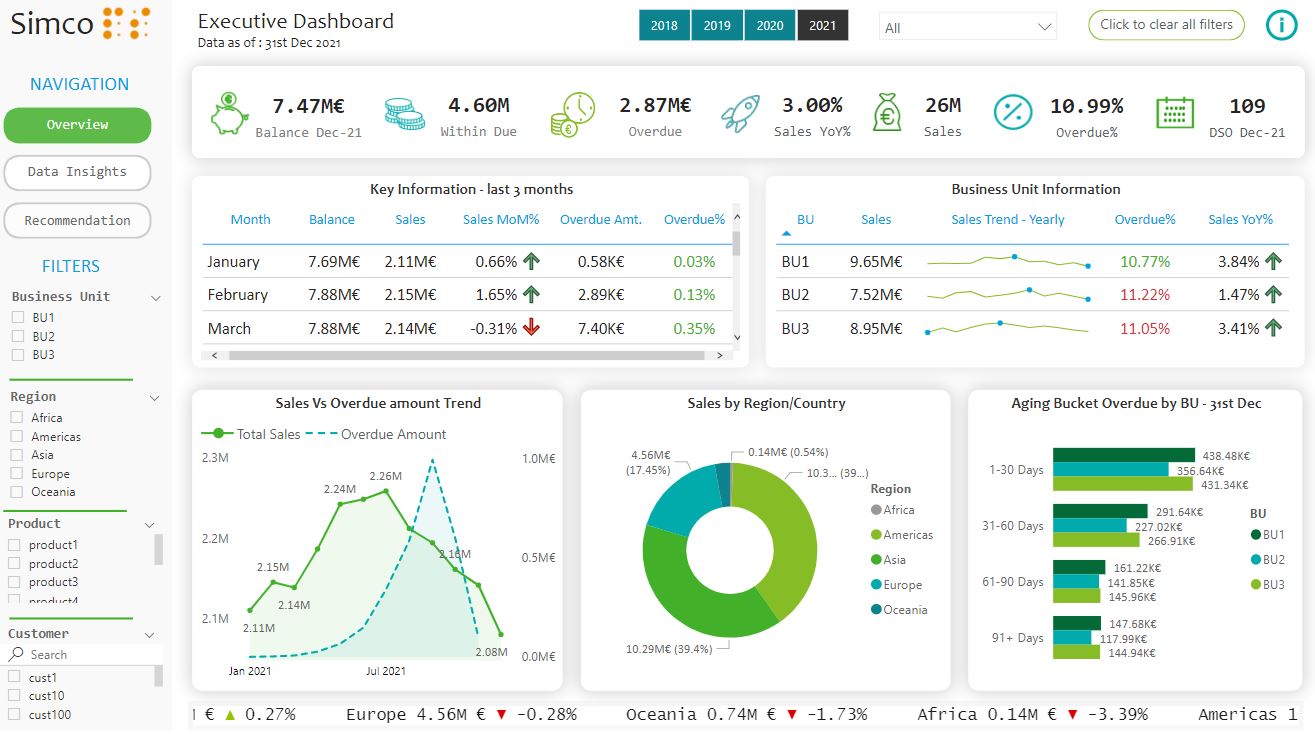Enable the Europe filter checkbox
The height and width of the screenshot is (734, 1315).
point(18,473)
